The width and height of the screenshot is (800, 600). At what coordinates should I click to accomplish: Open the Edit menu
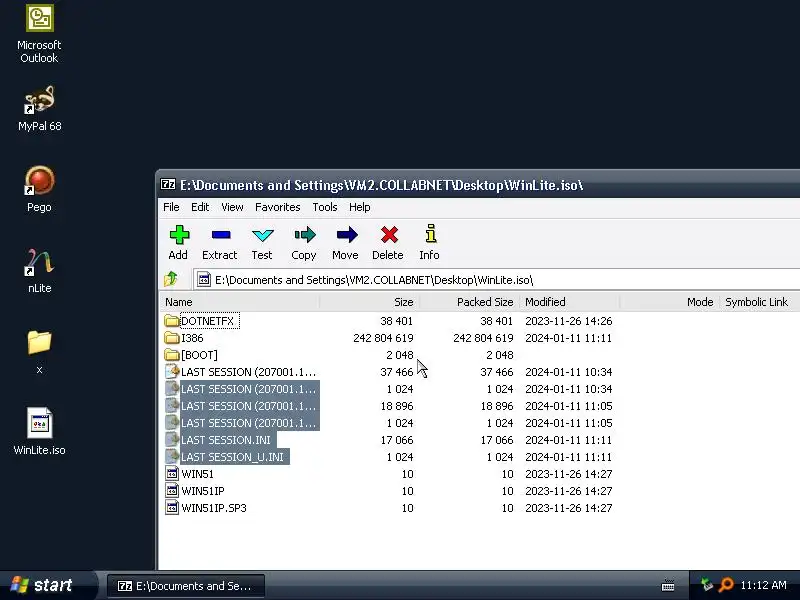pyautogui.click(x=200, y=207)
